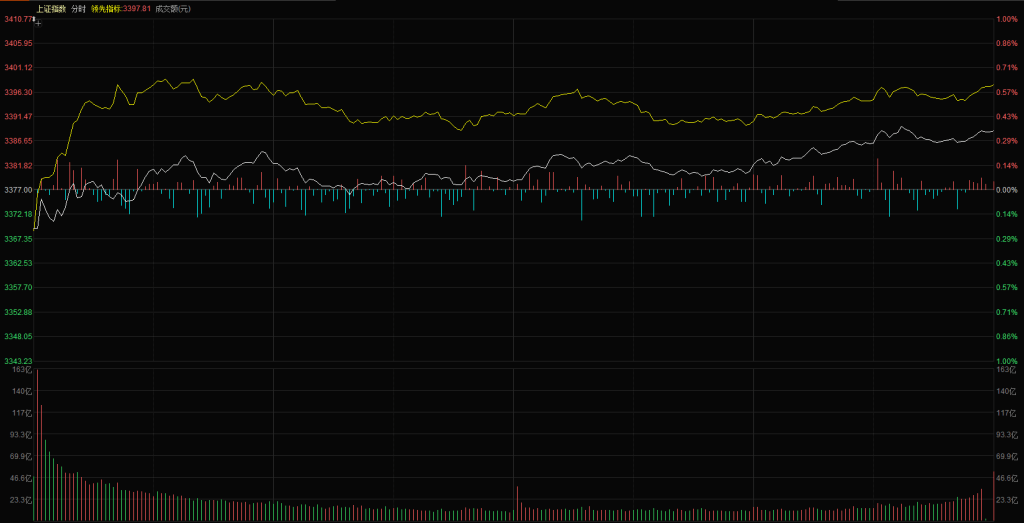
Task: Click the 3405.95 price axis label
Action: 18,43
